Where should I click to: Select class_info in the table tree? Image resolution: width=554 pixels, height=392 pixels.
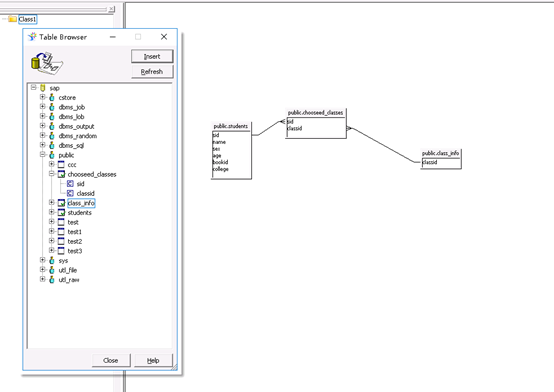(x=81, y=203)
